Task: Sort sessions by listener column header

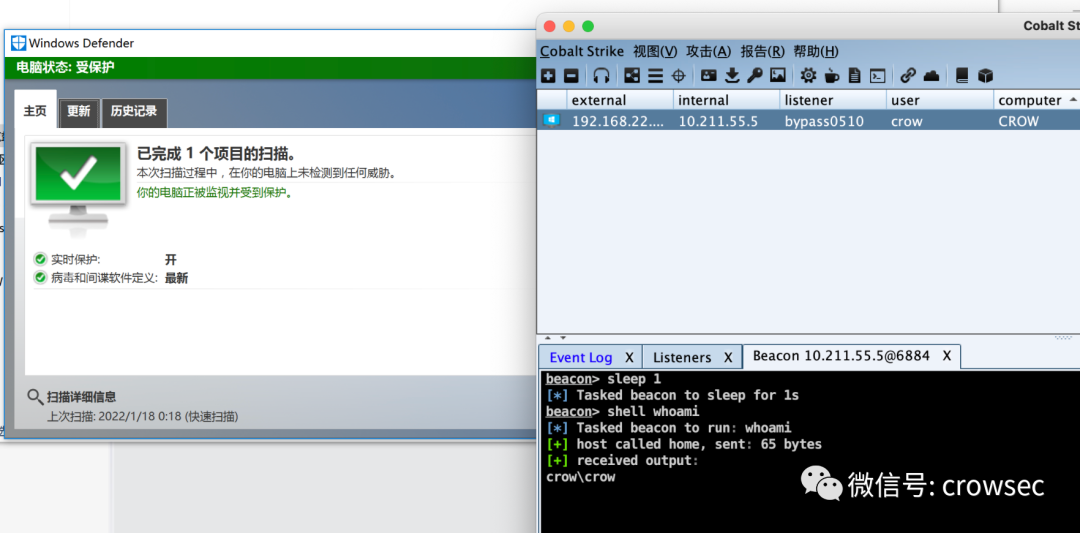Action: click(833, 101)
